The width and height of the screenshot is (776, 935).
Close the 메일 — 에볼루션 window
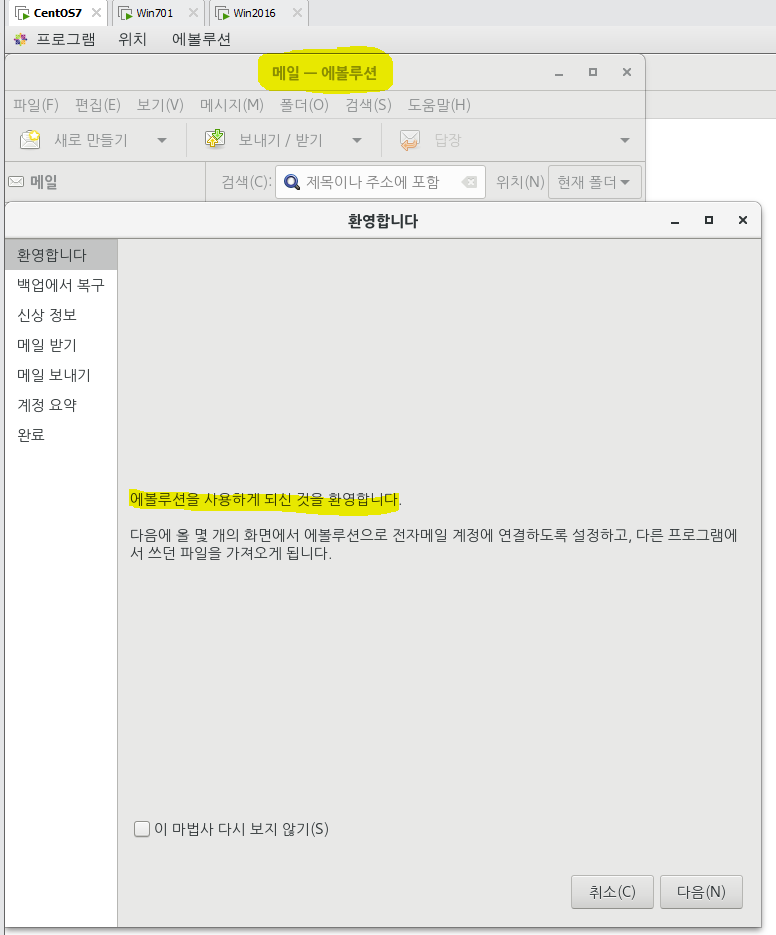[x=627, y=72]
